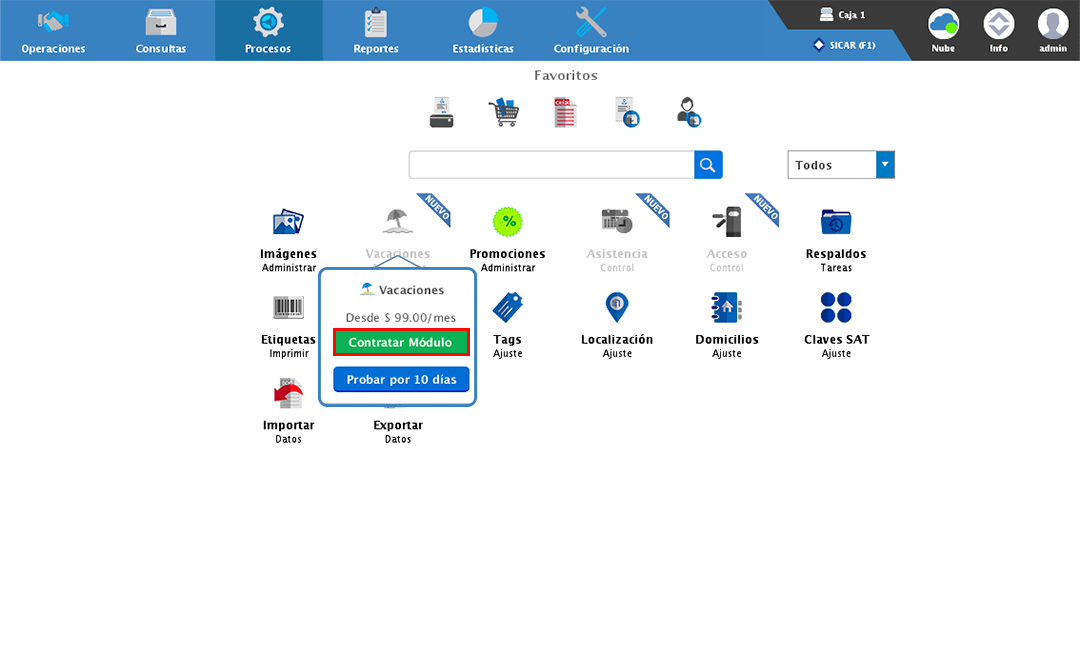Open the Nube cloud status panel
The image size is (1080, 653).
tap(943, 25)
